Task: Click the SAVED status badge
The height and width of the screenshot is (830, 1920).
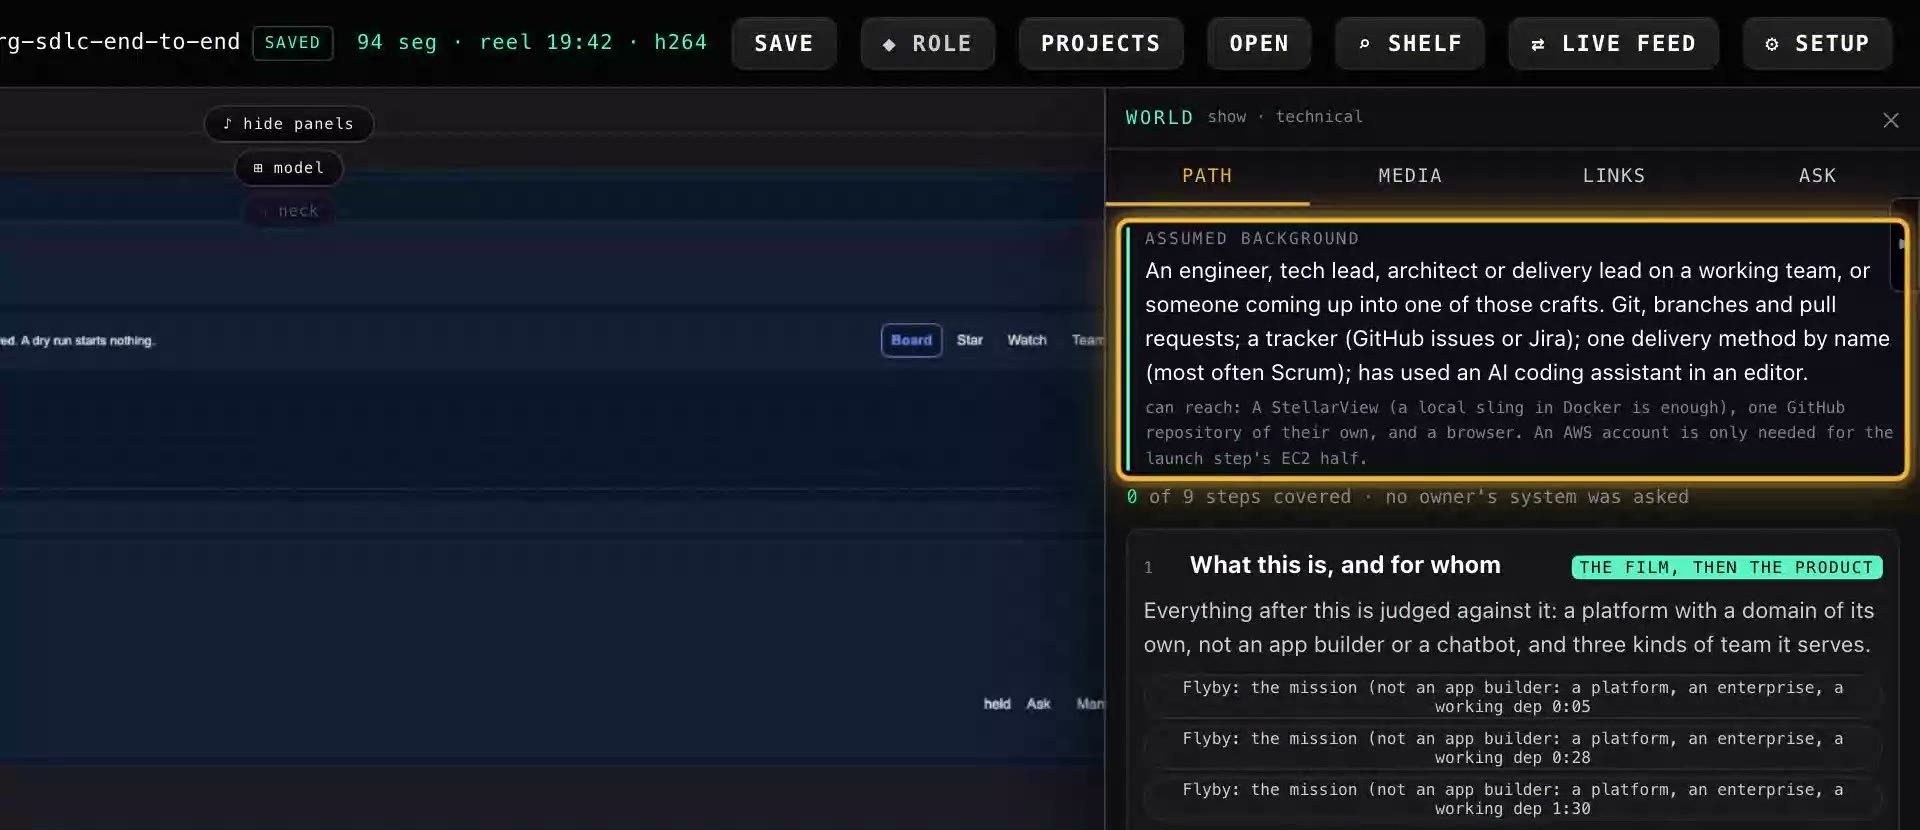Action: [x=292, y=43]
